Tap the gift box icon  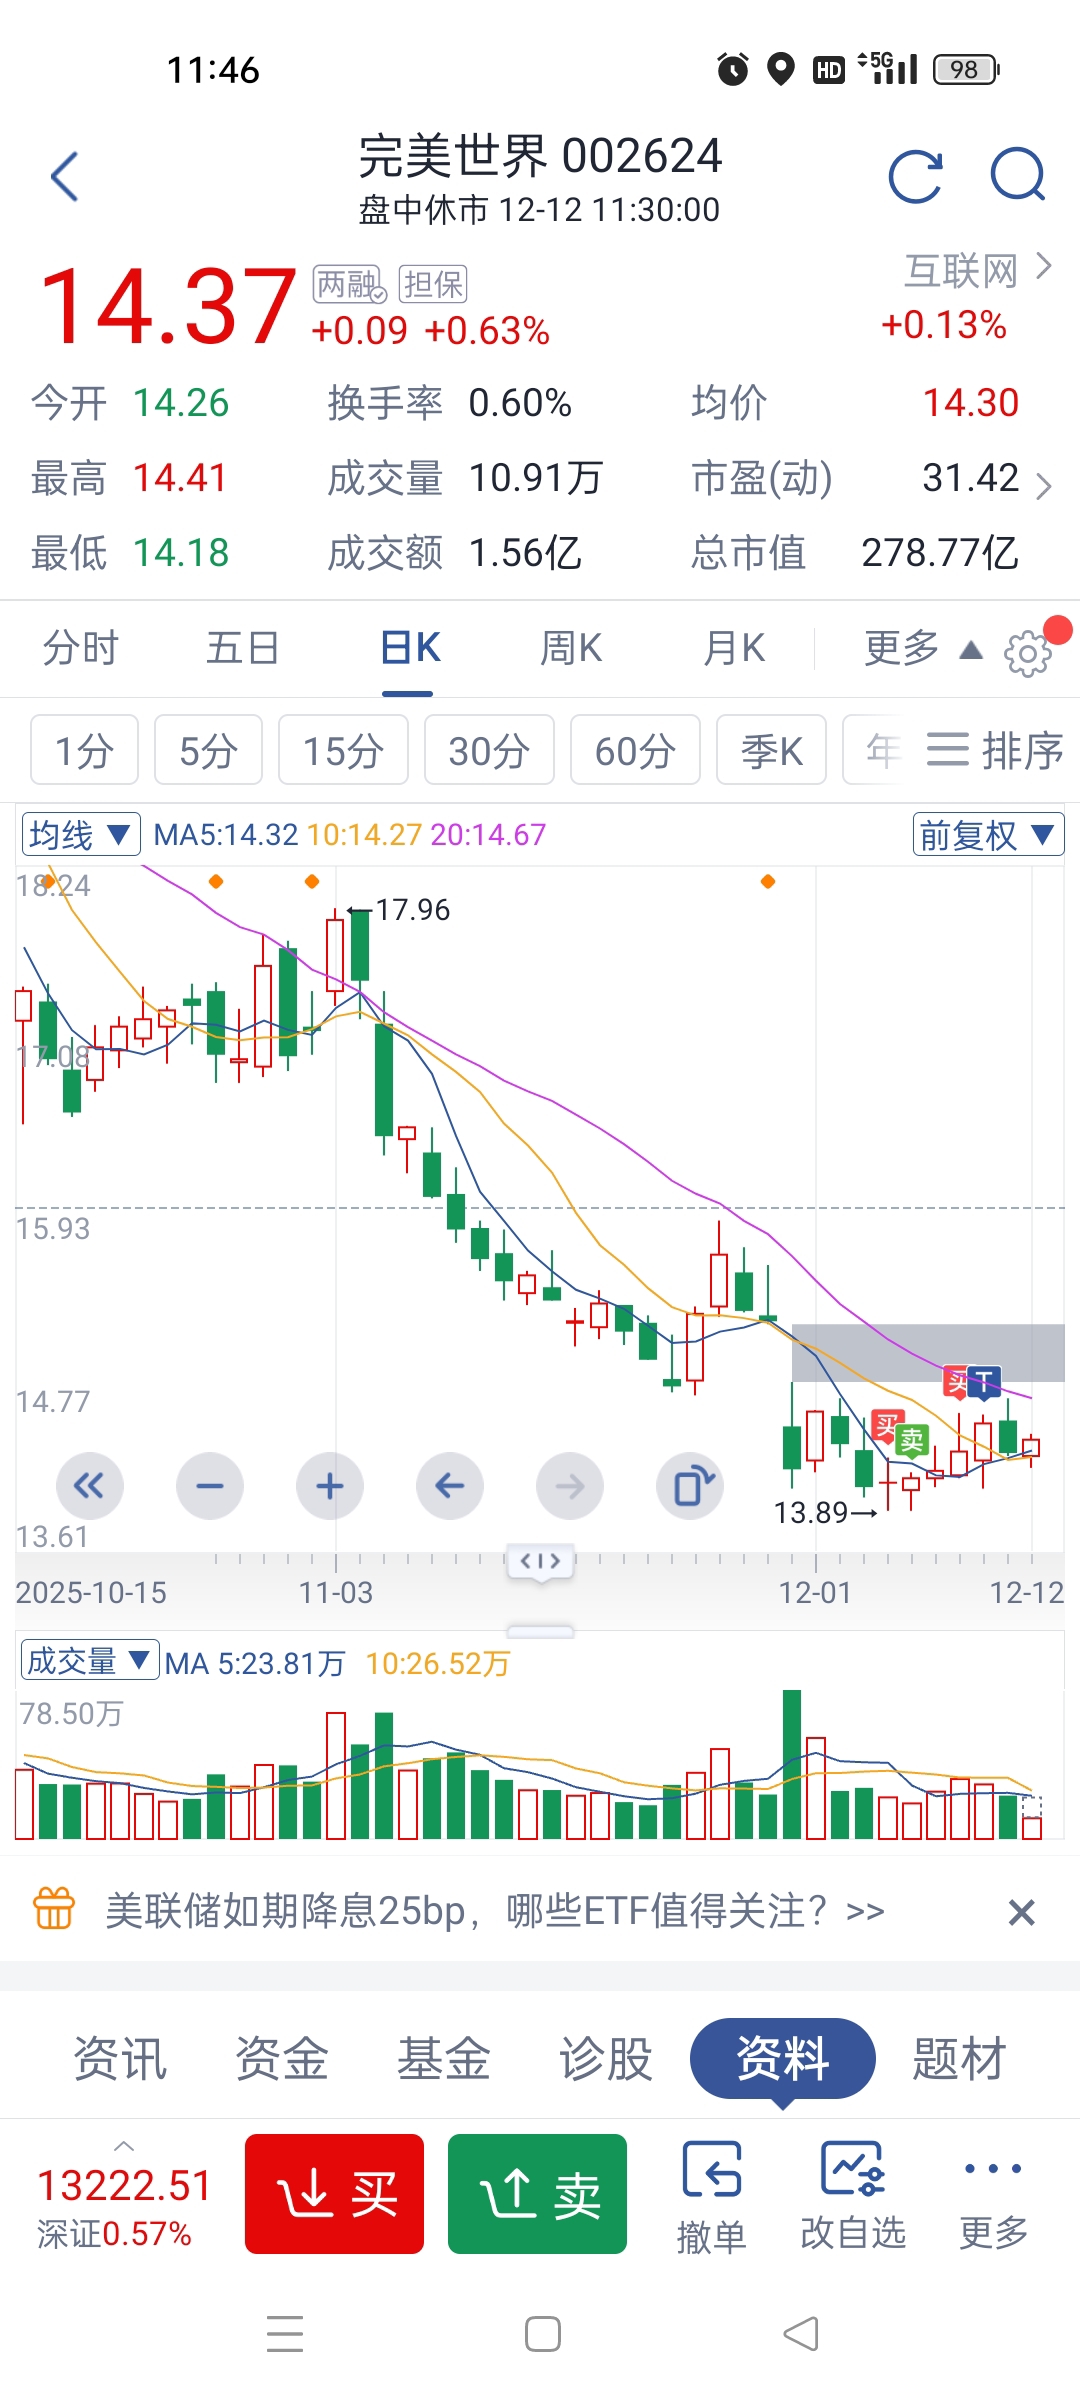coord(54,1908)
